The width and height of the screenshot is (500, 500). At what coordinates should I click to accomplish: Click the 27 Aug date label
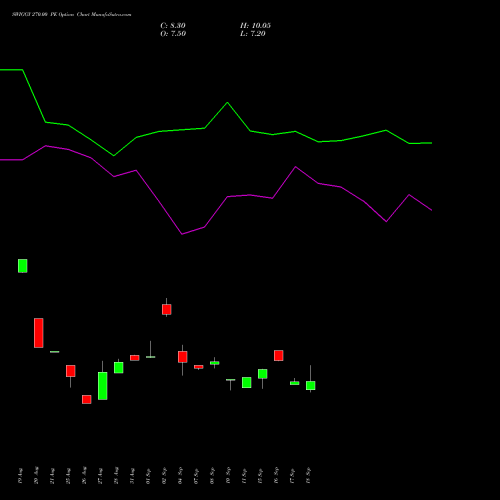click(101, 476)
